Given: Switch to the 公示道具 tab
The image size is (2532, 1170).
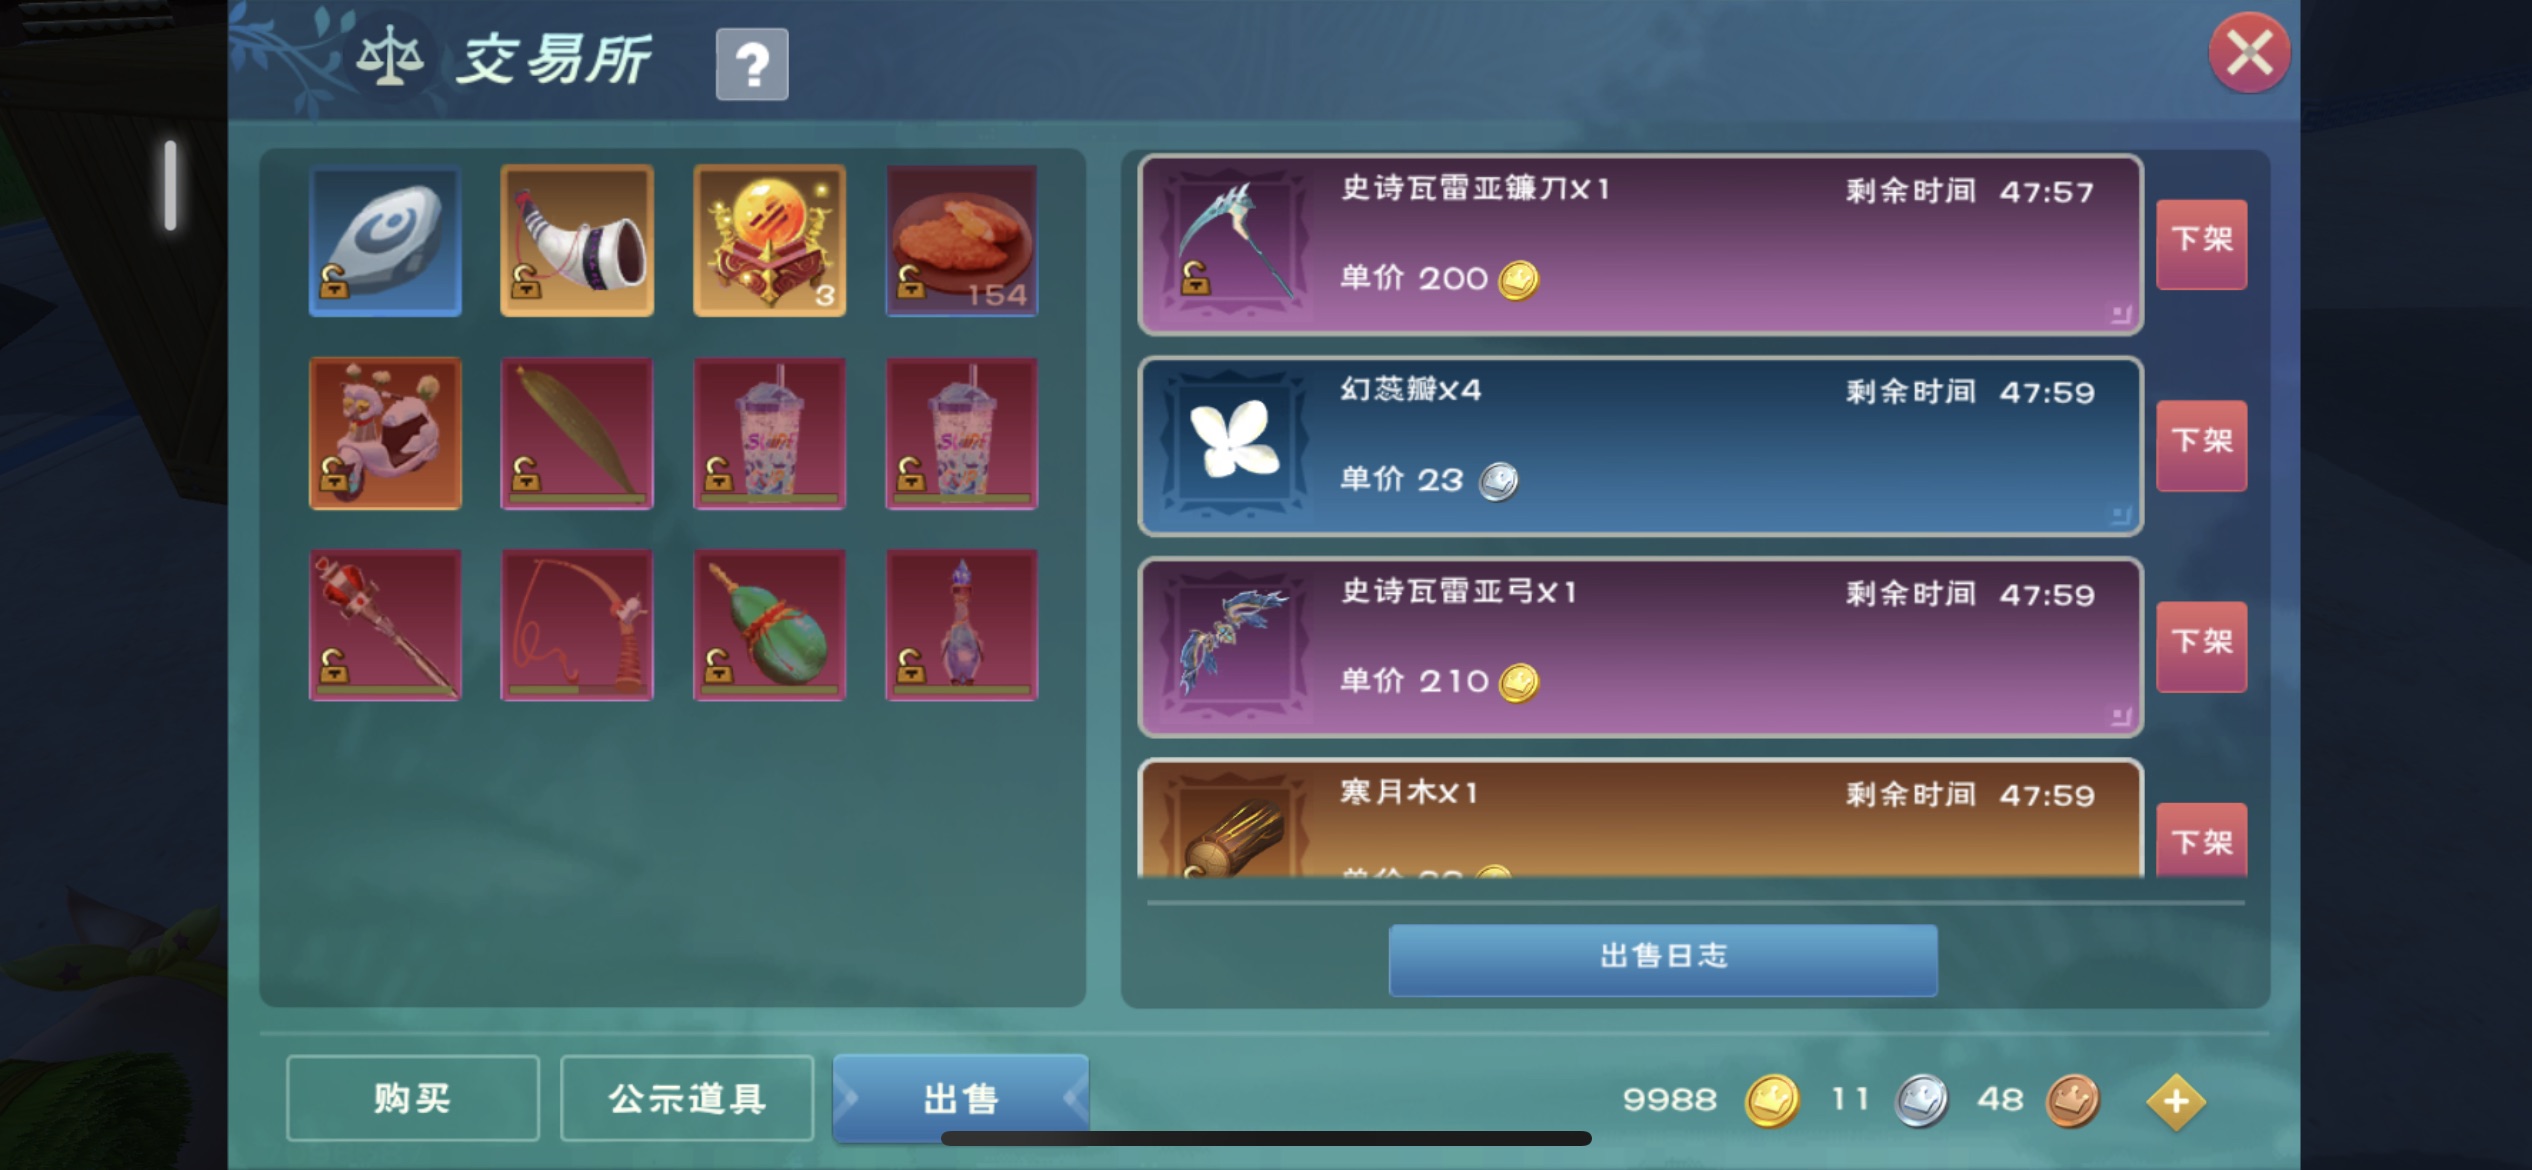Looking at the screenshot, I should 687,1098.
